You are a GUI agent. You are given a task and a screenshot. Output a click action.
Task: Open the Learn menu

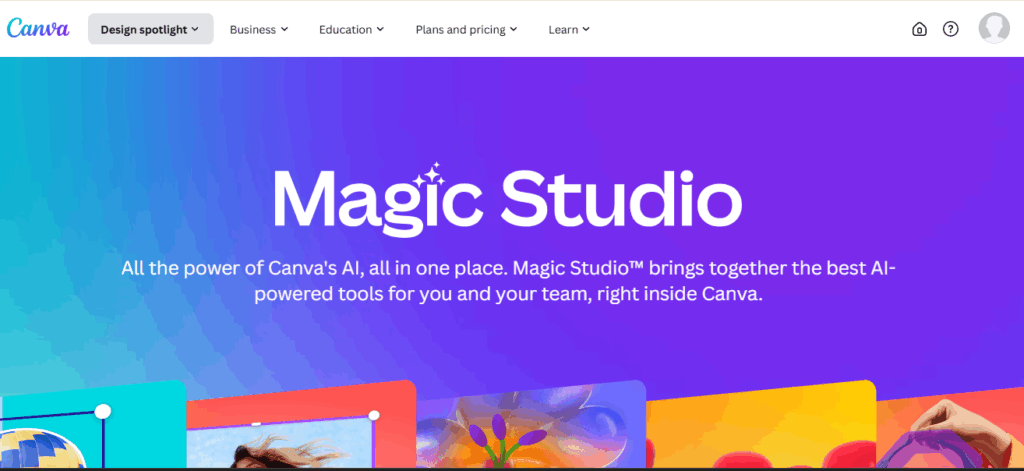(569, 29)
